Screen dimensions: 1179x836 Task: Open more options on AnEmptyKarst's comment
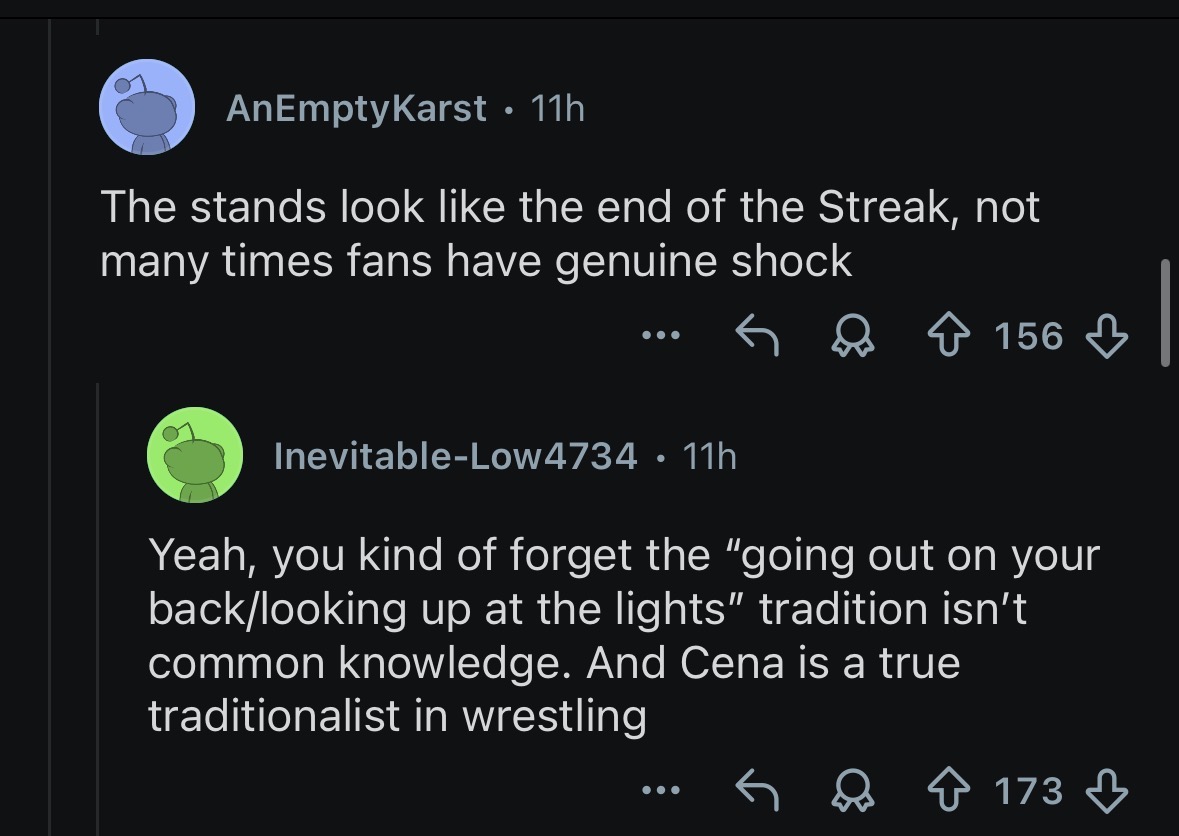662,336
